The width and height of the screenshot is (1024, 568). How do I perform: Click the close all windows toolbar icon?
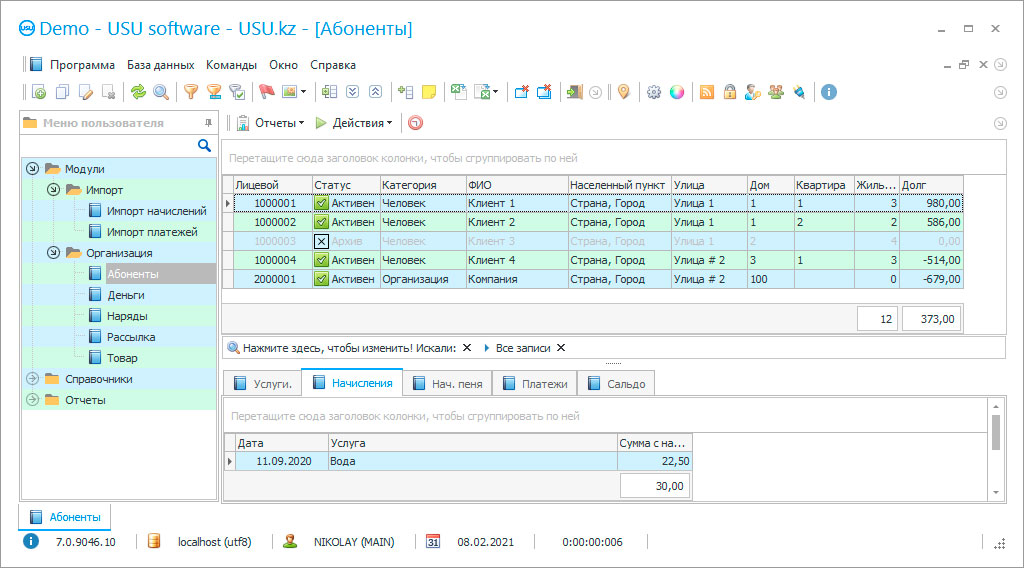544,92
